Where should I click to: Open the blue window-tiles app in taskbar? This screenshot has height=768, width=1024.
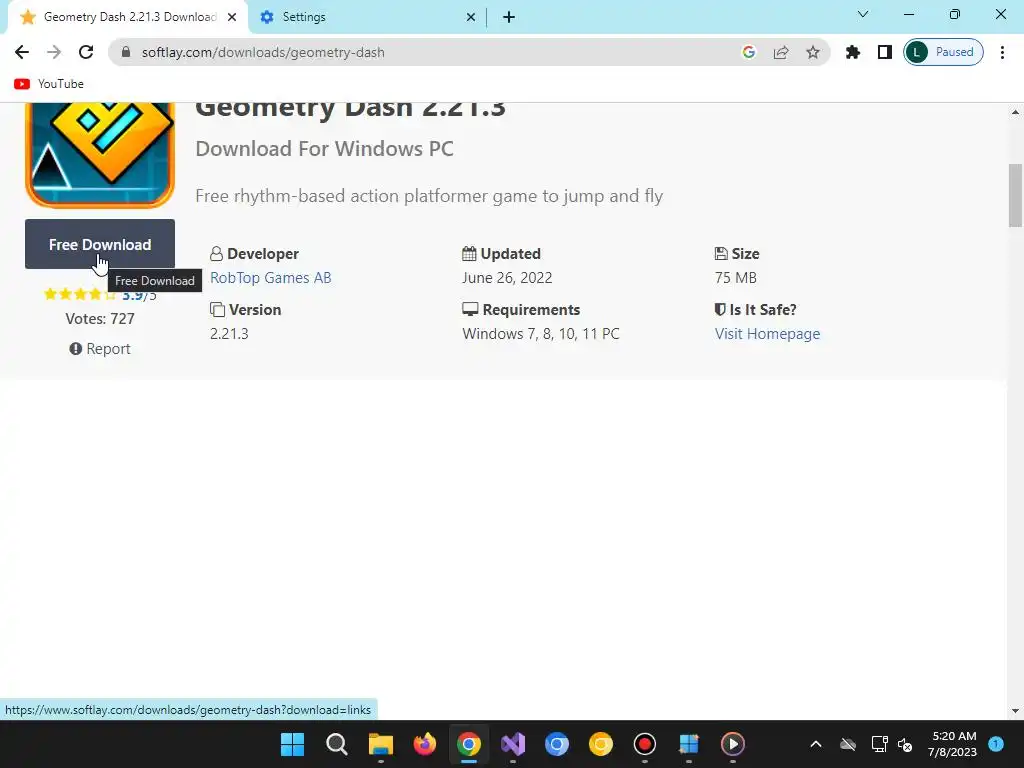click(689, 744)
